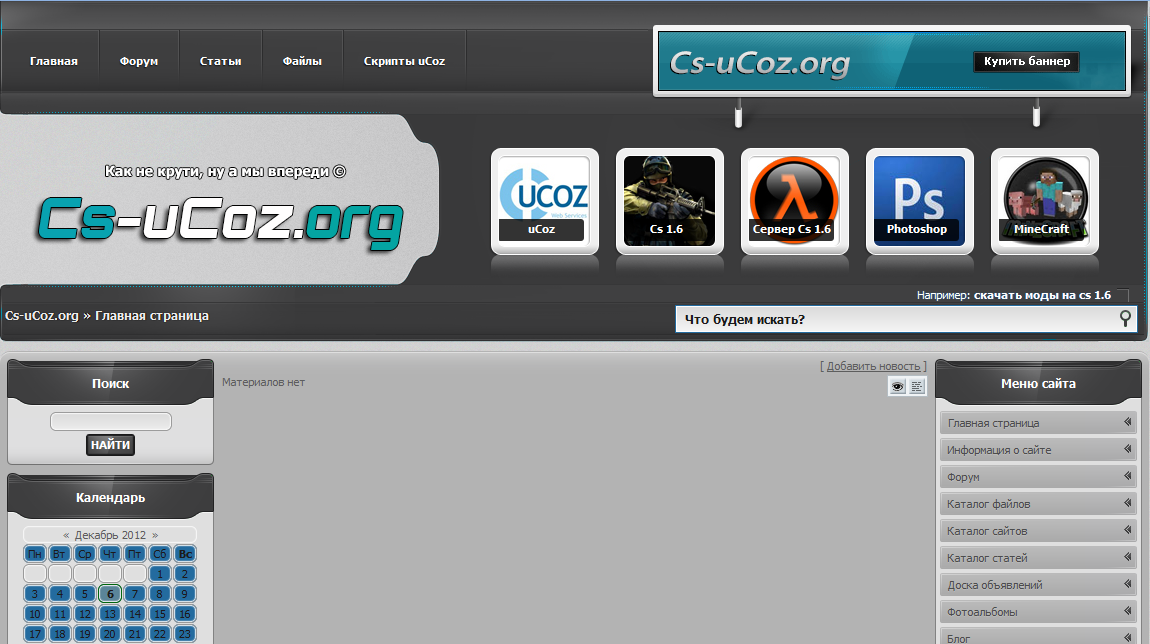Open the Сервер Cs 1.6 tile
The height and width of the screenshot is (644, 1150).
click(794, 201)
